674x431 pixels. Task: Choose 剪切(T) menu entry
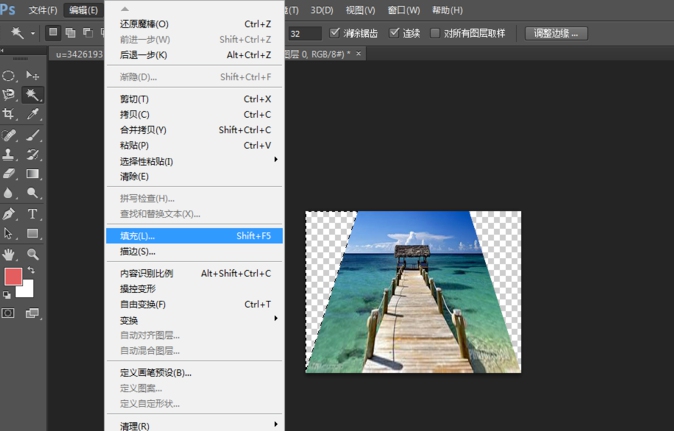[x=194, y=99]
